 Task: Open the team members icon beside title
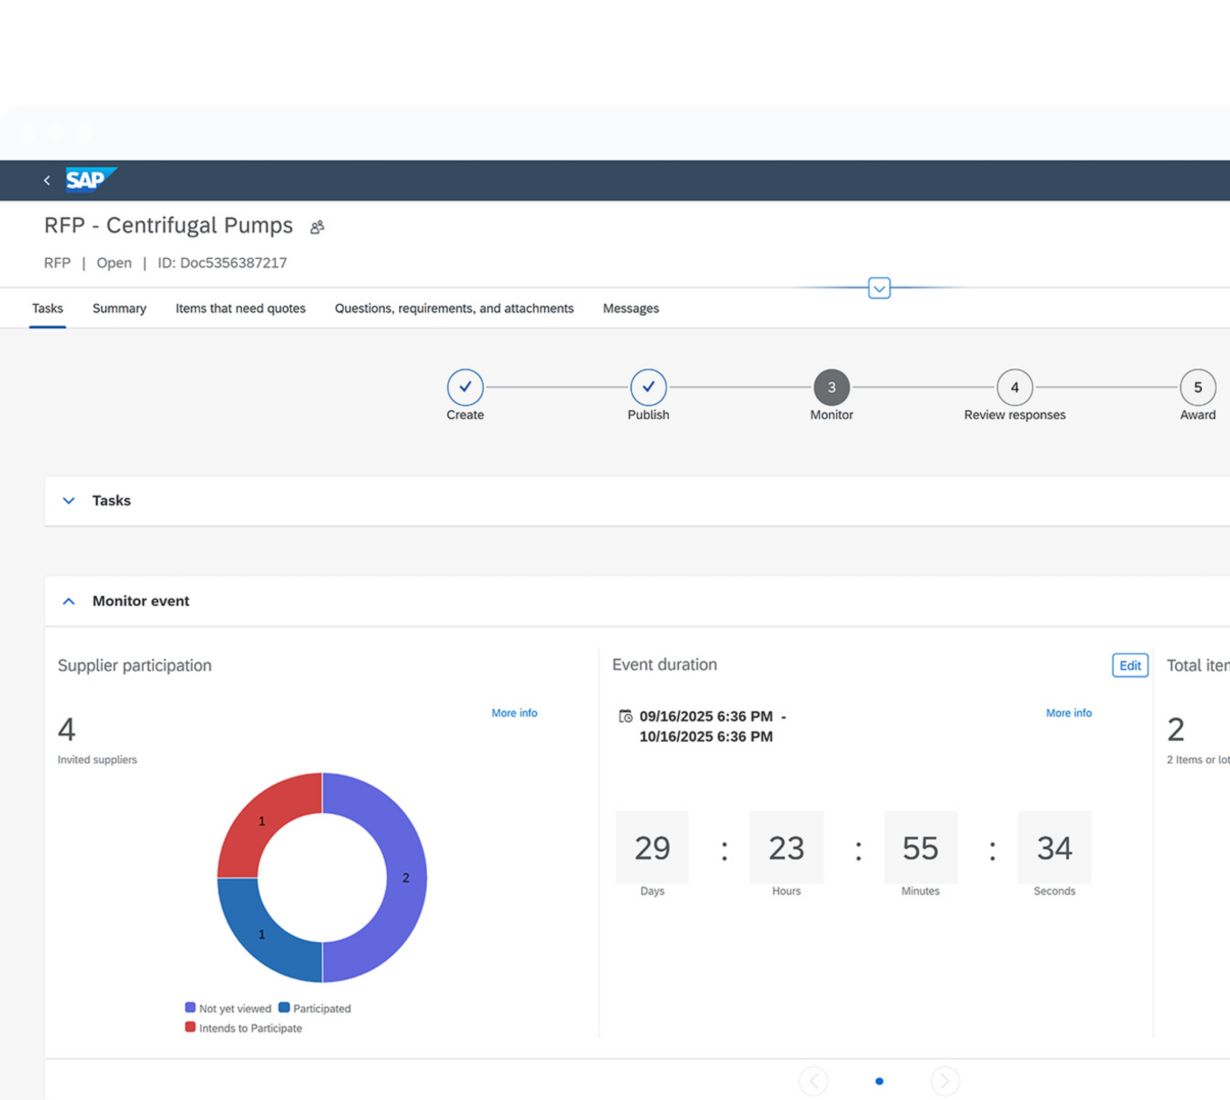tap(317, 227)
